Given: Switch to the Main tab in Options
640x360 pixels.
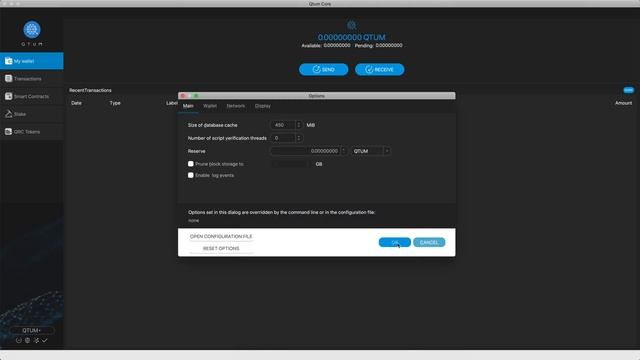Looking at the screenshot, I should 188,106.
